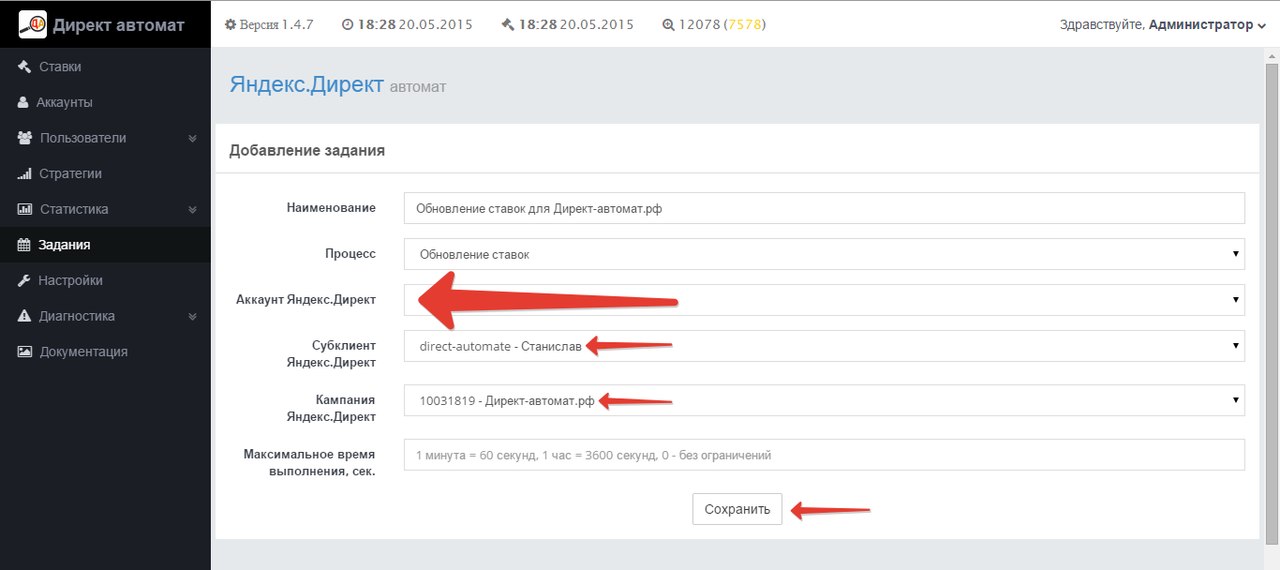This screenshot has width=1280, height=570.
Task: Expand the Пользователи sidebar submenu
Action: click(192, 138)
